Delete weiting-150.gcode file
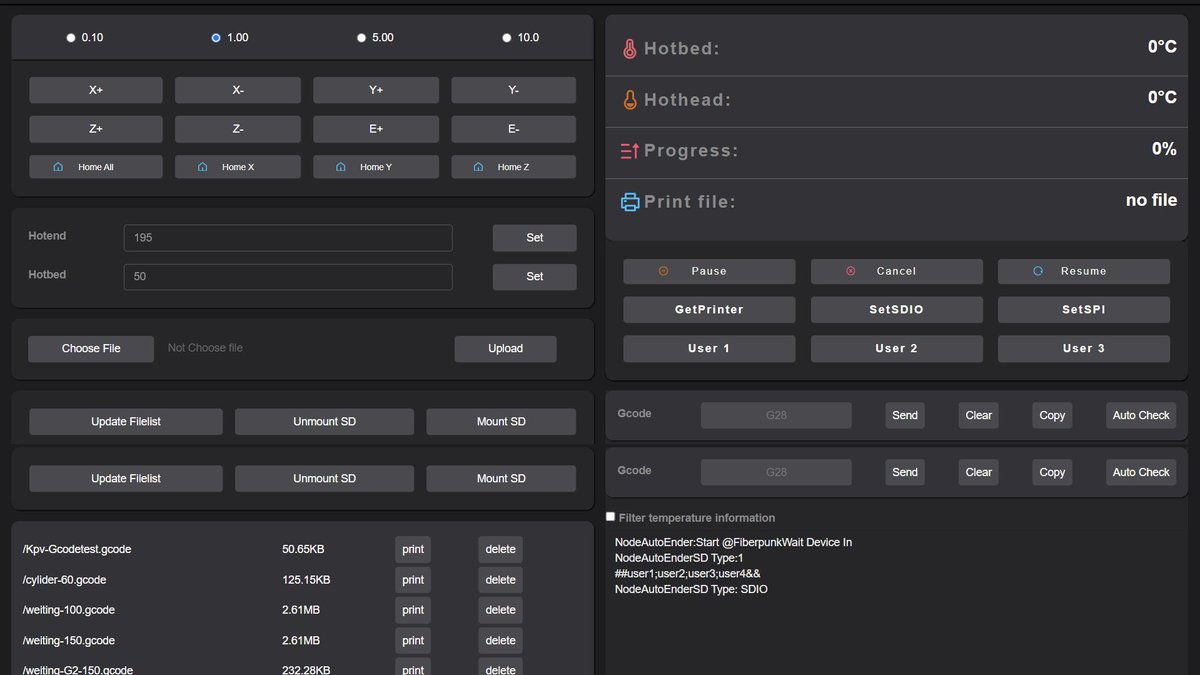Image resolution: width=1200 pixels, height=675 pixels. tap(501, 641)
